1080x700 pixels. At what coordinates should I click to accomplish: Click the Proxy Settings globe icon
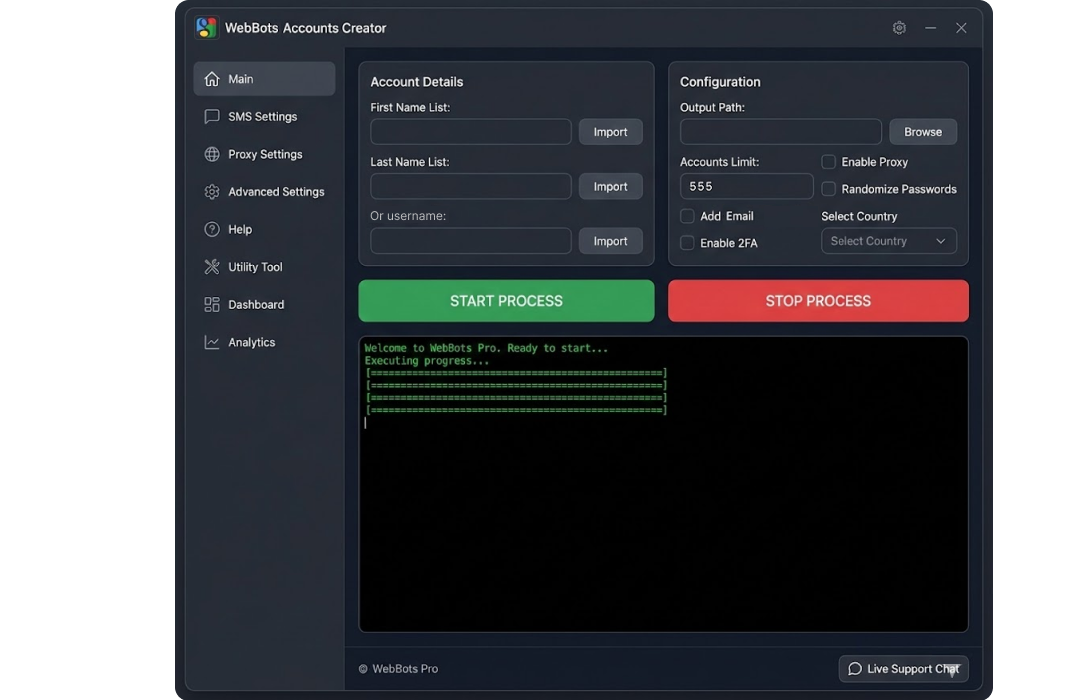pyautogui.click(x=211, y=154)
